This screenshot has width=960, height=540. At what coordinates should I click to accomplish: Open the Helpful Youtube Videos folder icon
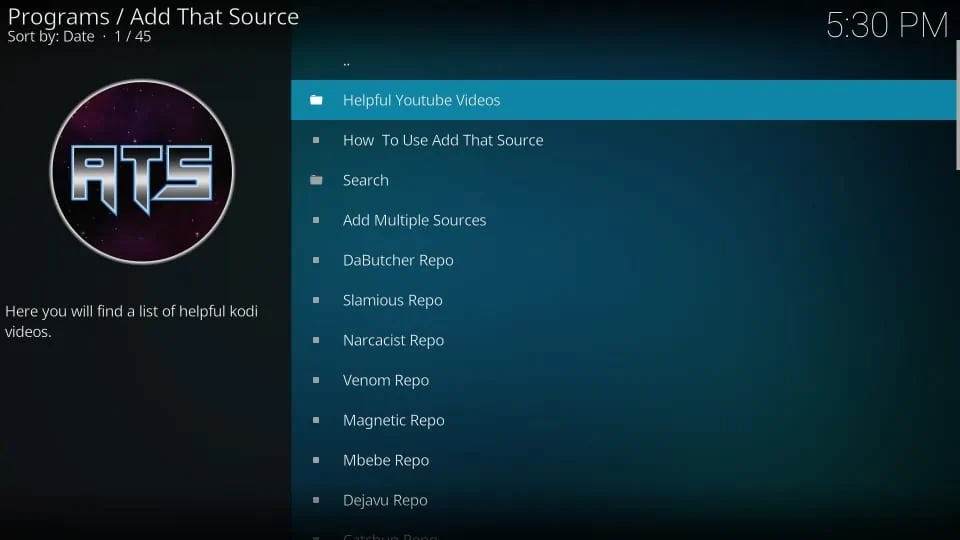pos(316,100)
